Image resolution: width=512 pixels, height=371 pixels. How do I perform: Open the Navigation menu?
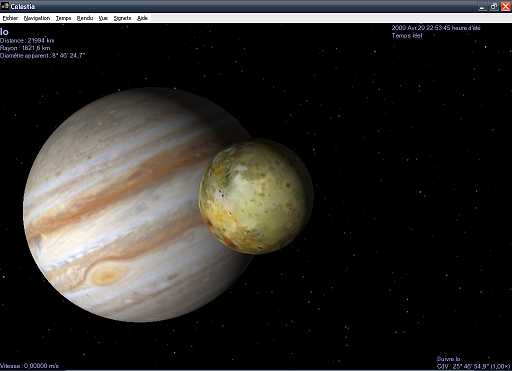(x=37, y=18)
